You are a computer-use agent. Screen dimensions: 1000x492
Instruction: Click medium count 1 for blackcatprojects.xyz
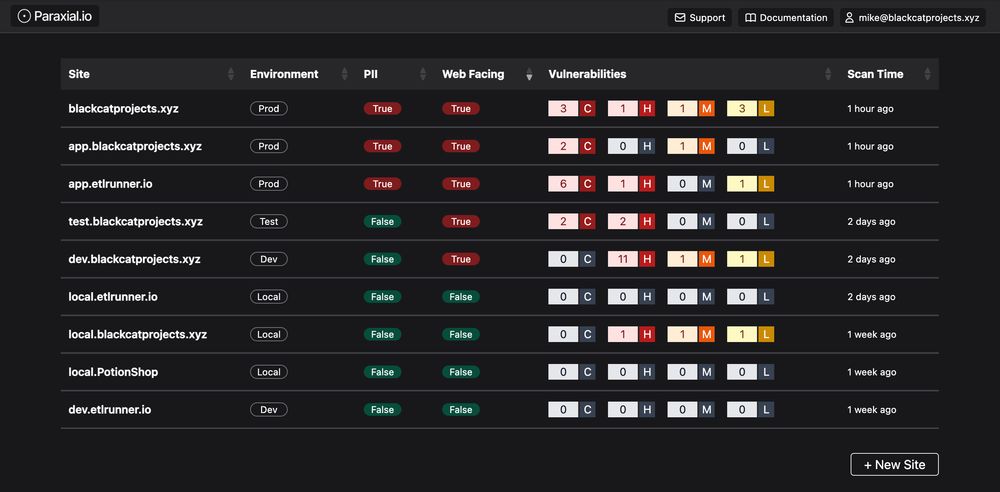(682, 108)
